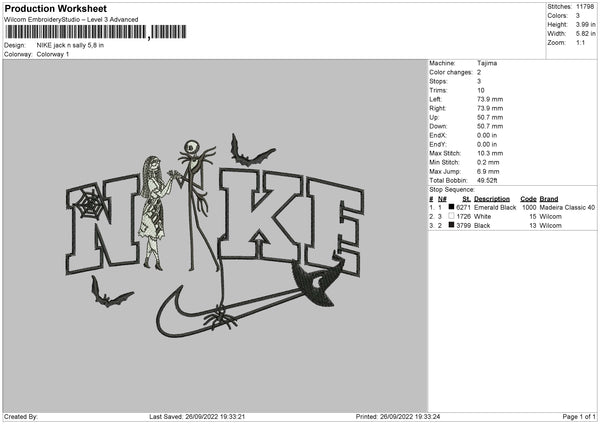600x424 pixels.
Task: Click the Max Jump value 6.9 mm
Action: click(488, 171)
